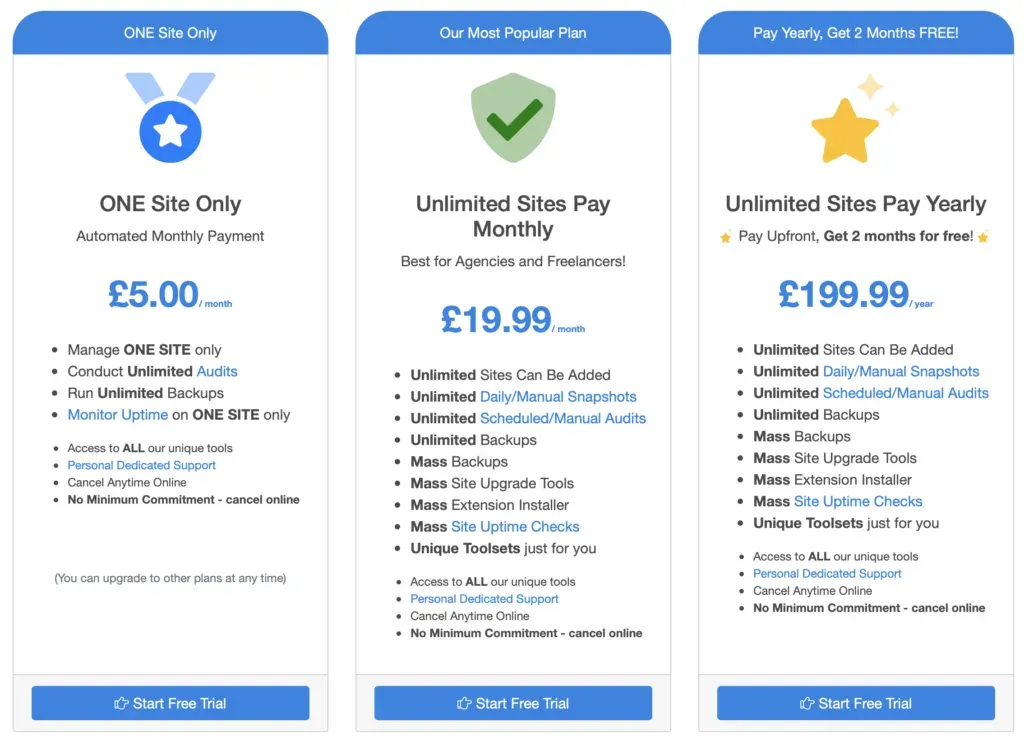Viewport: 1024px width, 741px height.
Task: Open Personal Dedicated Support in ONE Site column
Action: pos(141,465)
